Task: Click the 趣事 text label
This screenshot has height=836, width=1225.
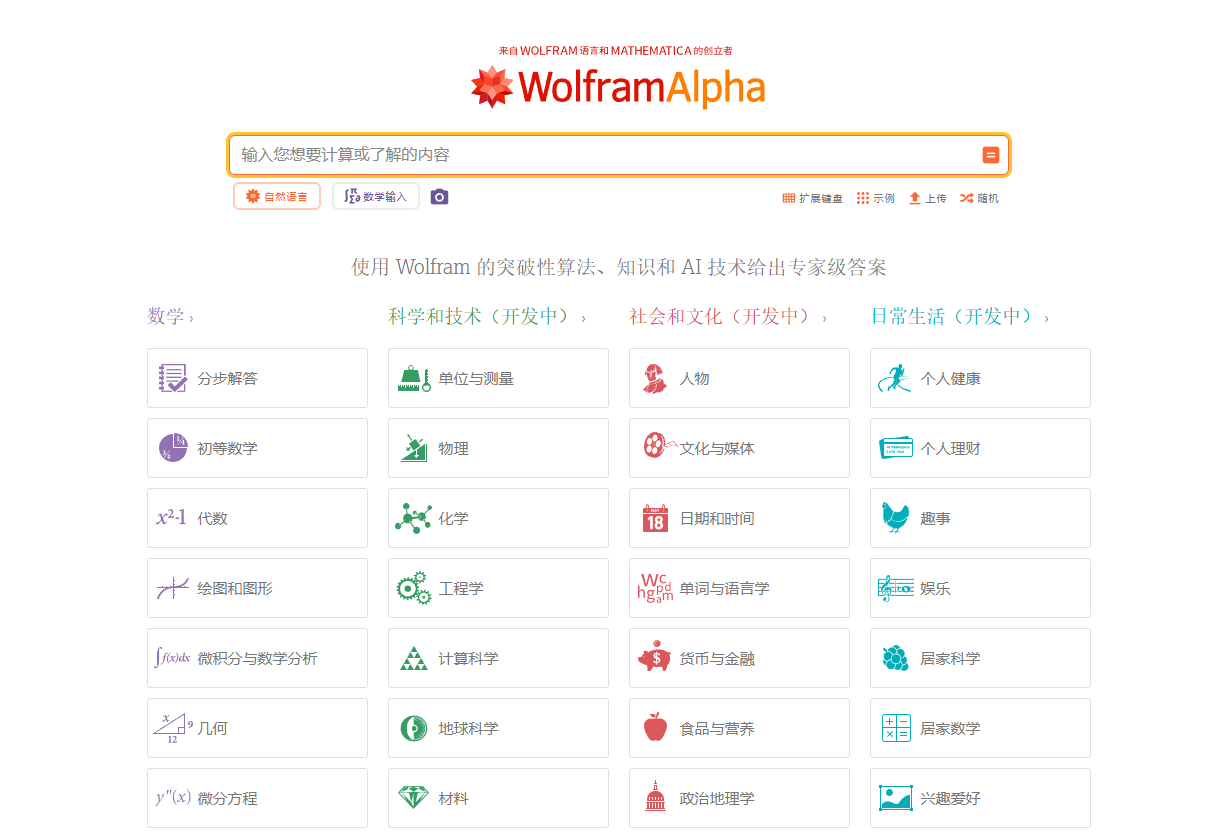Action: (x=935, y=519)
